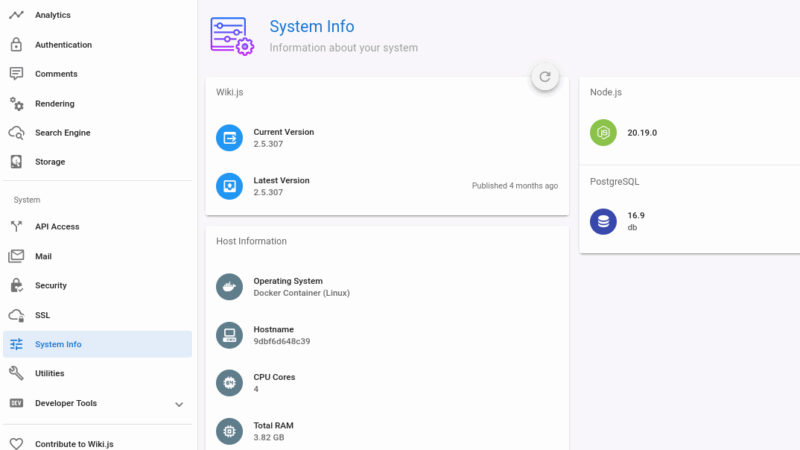Click 'Information about your system' subtitle
Screen dimensions: 800x450
pos(343,47)
